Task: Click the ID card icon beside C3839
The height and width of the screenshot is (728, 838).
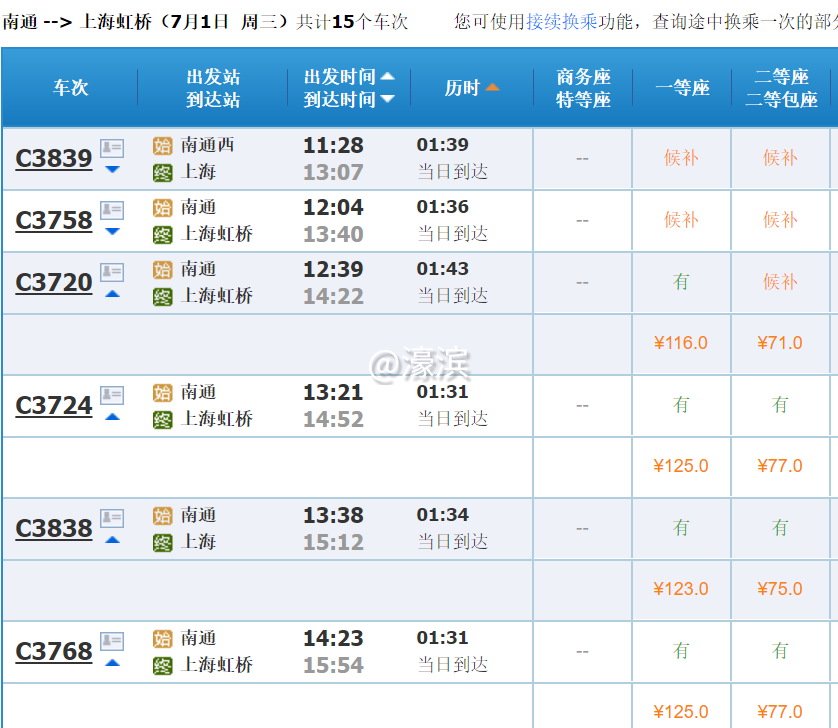Action: pos(112,147)
